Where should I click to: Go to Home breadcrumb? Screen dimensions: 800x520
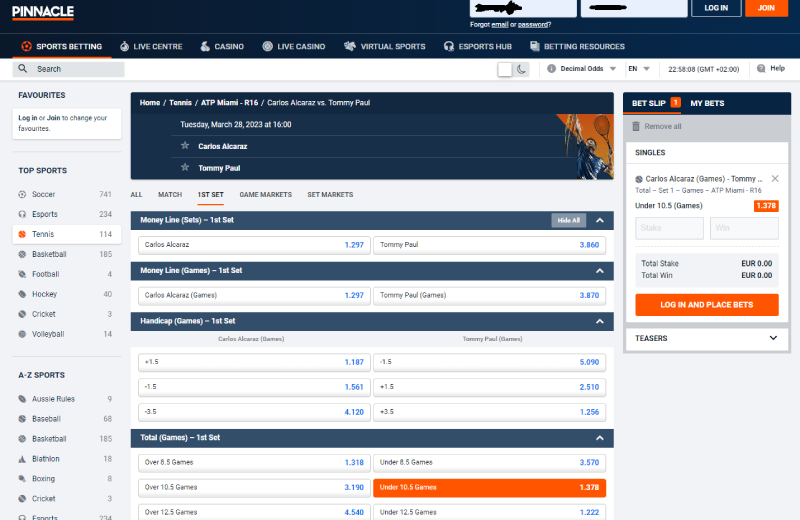tap(149, 103)
